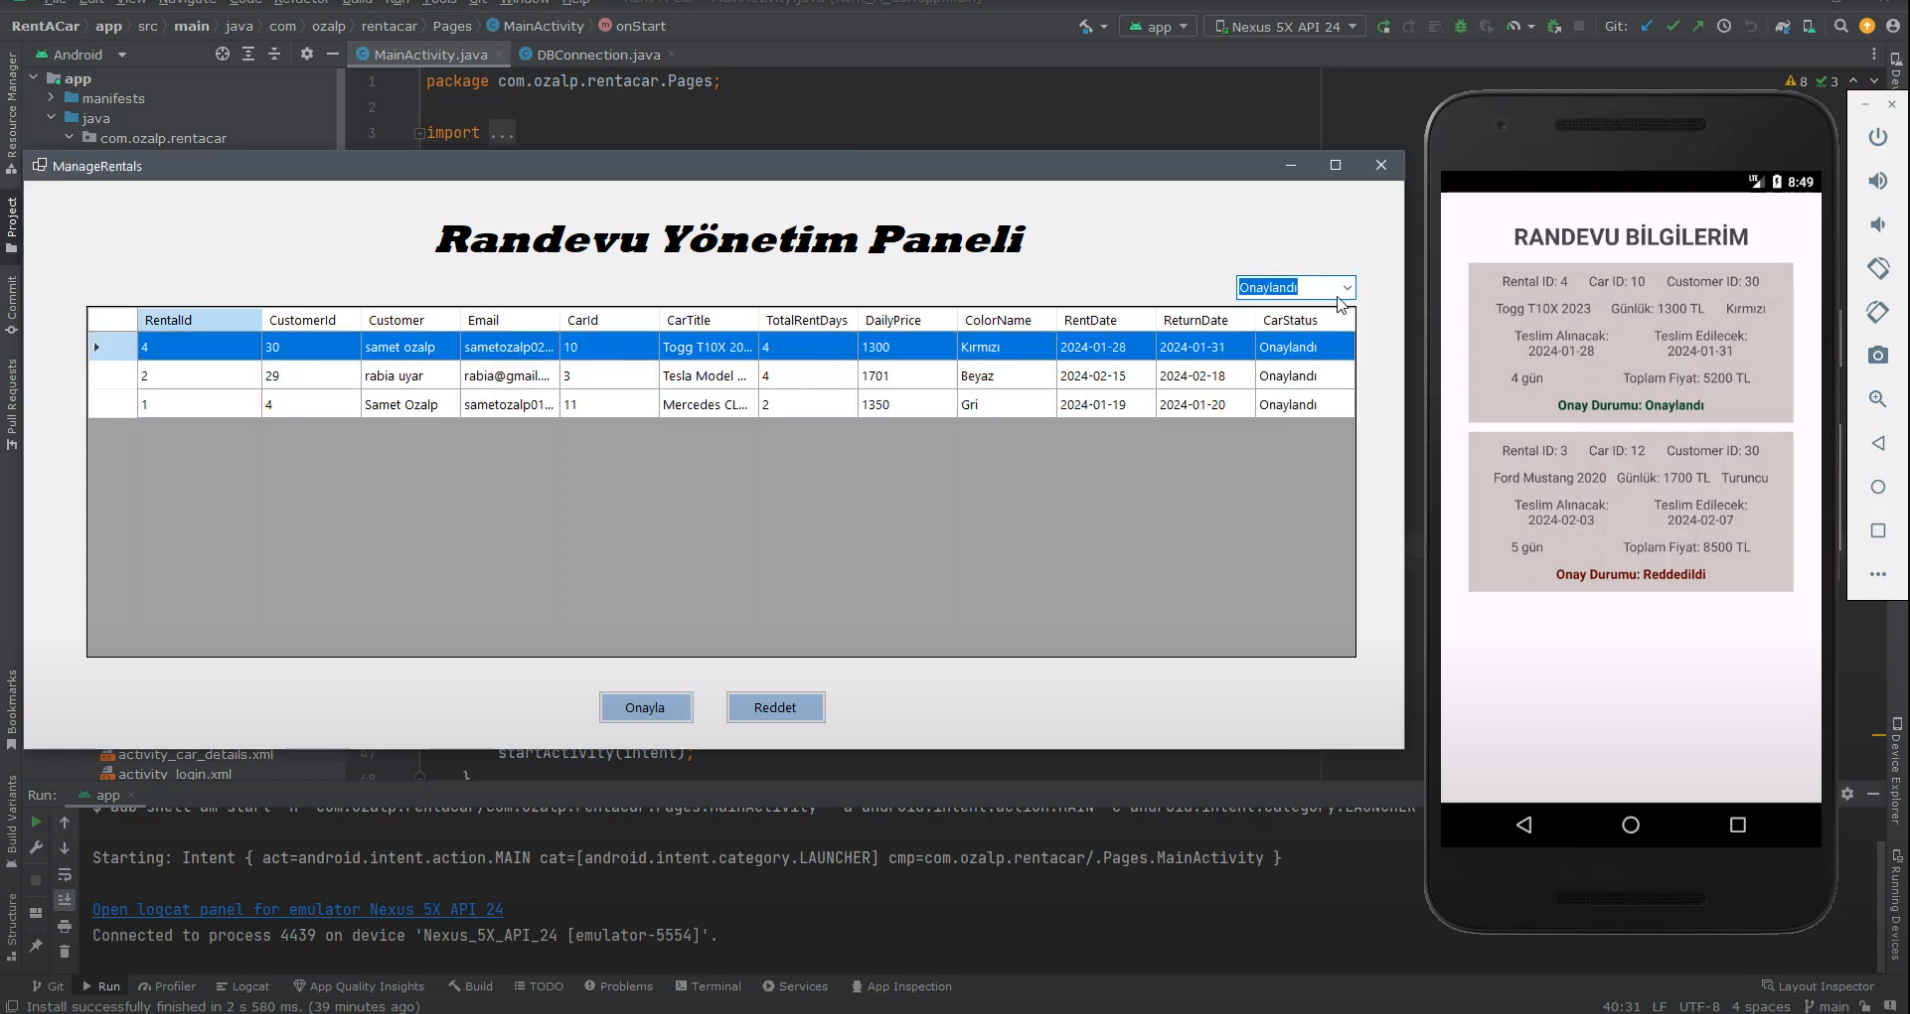This screenshot has height=1014, width=1910.
Task: Open the Nexus 5X API 24 device dropdown
Action: click(1285, 27)
